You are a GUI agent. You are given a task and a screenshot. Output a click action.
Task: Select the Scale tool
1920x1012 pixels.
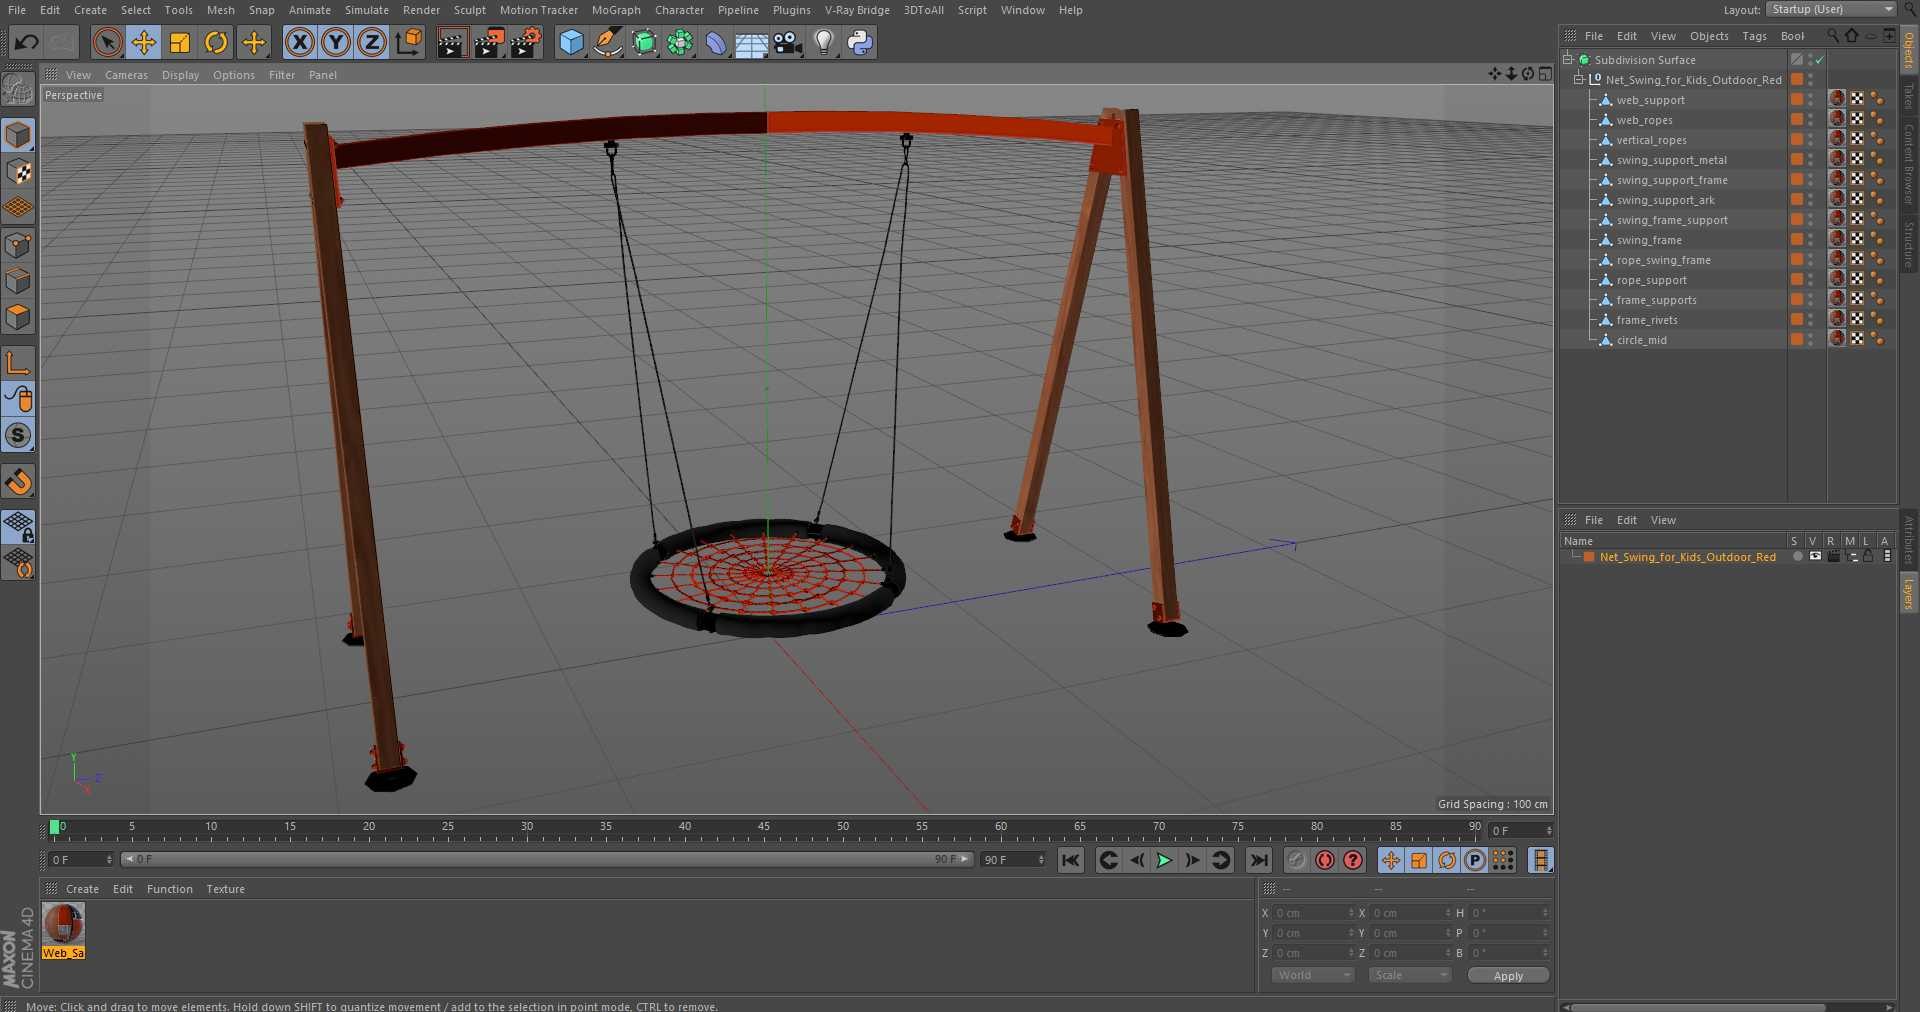pyautogui.click(x=180, y=42)
